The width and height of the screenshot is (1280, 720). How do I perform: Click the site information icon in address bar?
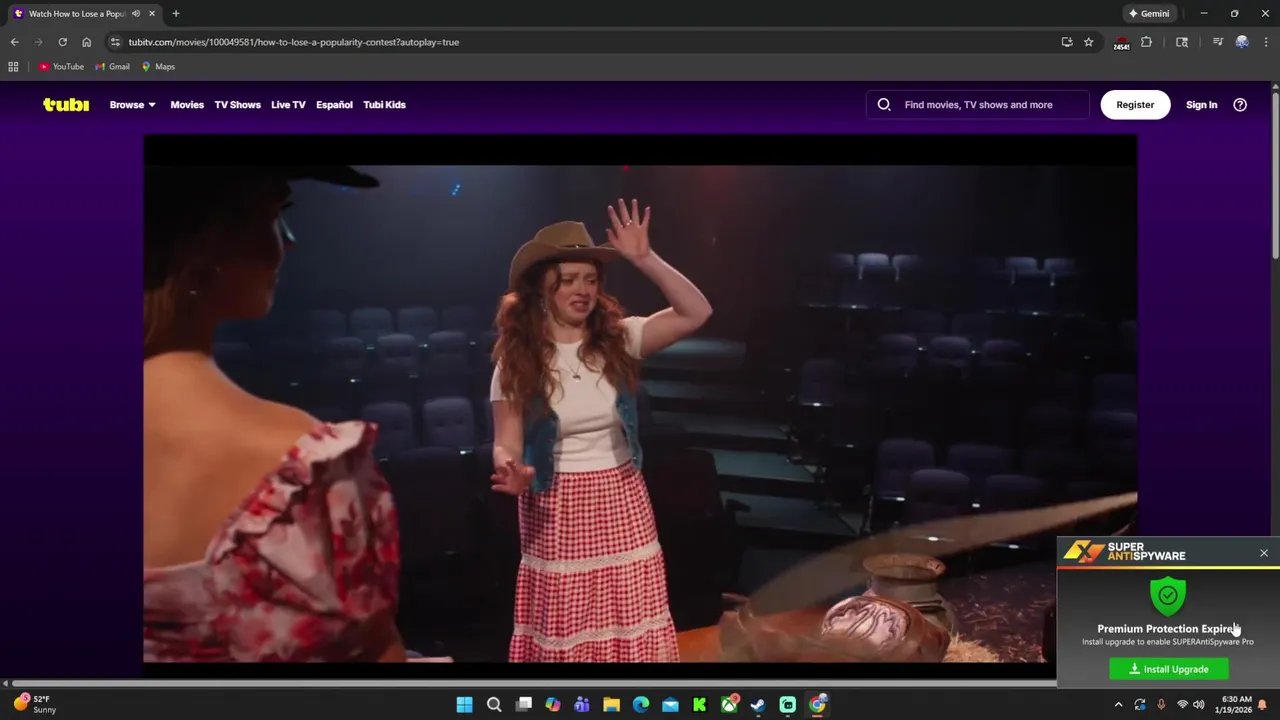[x=115, y=42]
